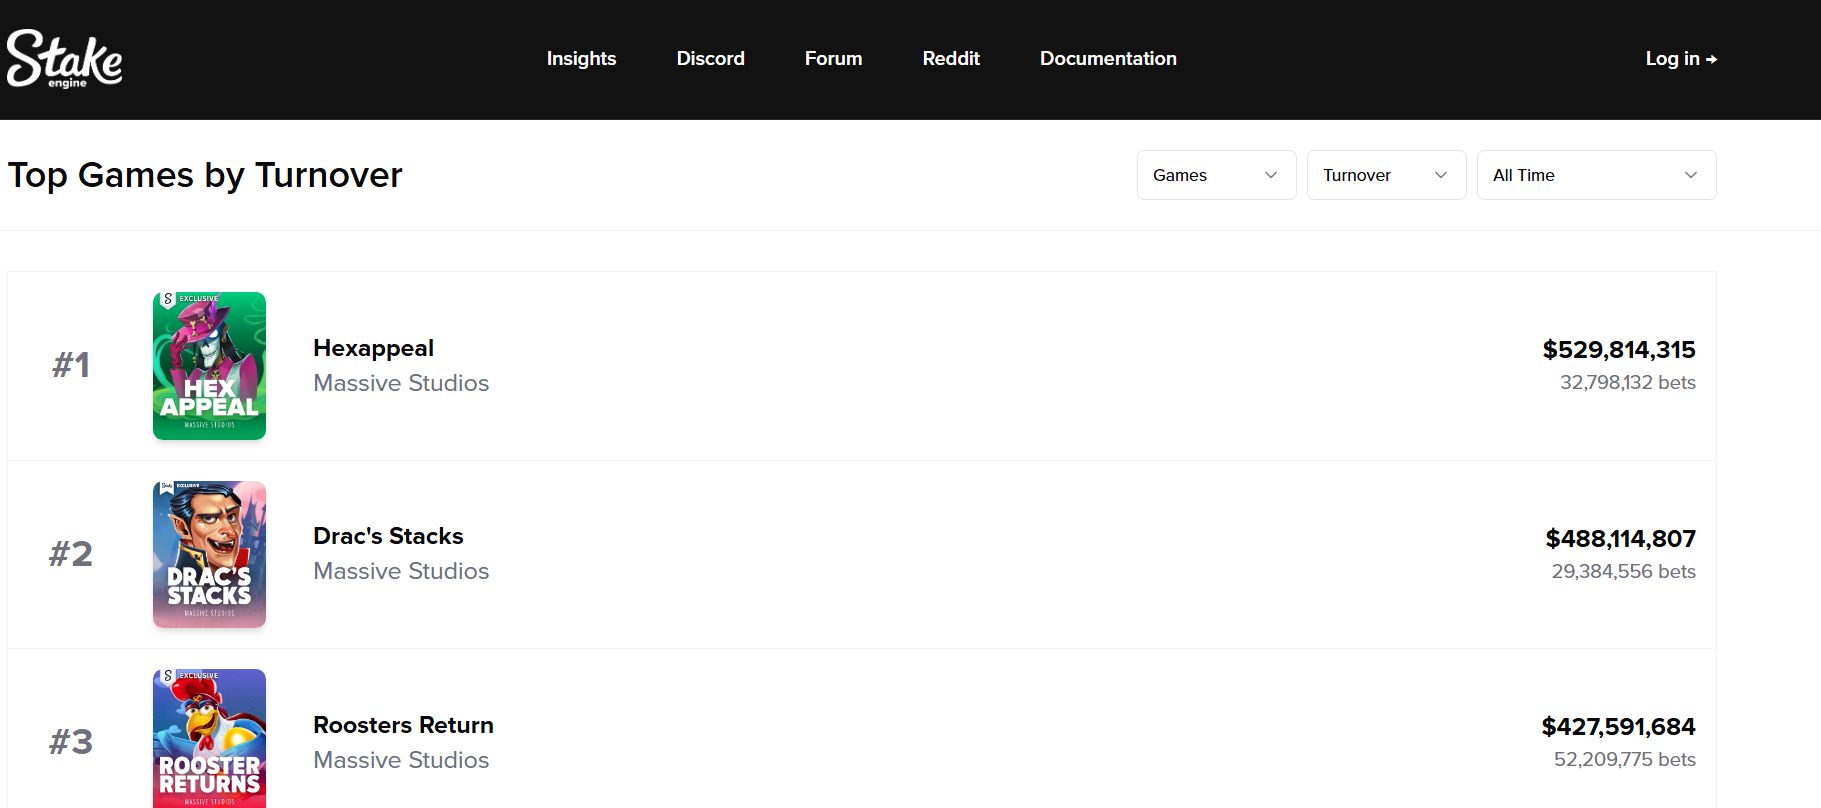The image size is (1821, 808).
Task: Click the #3 rank label
Action: click(71, 742)
